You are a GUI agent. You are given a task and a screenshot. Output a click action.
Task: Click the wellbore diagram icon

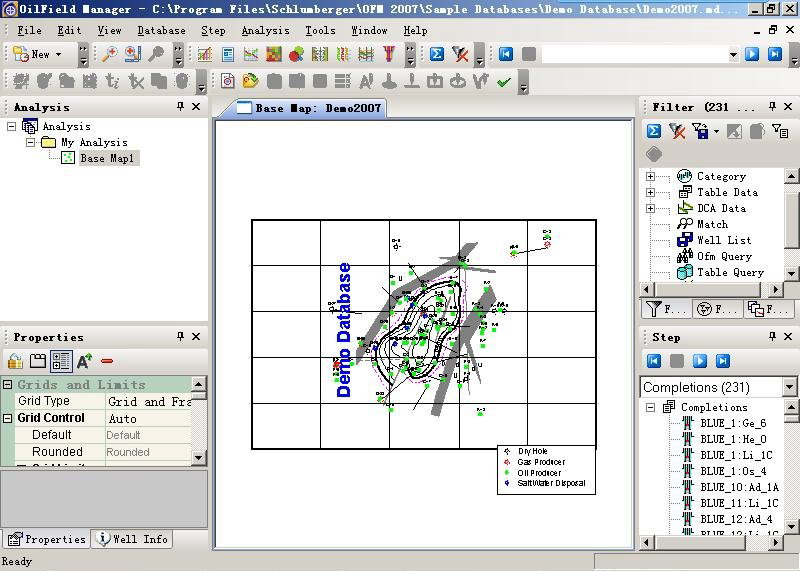[389, 54]
